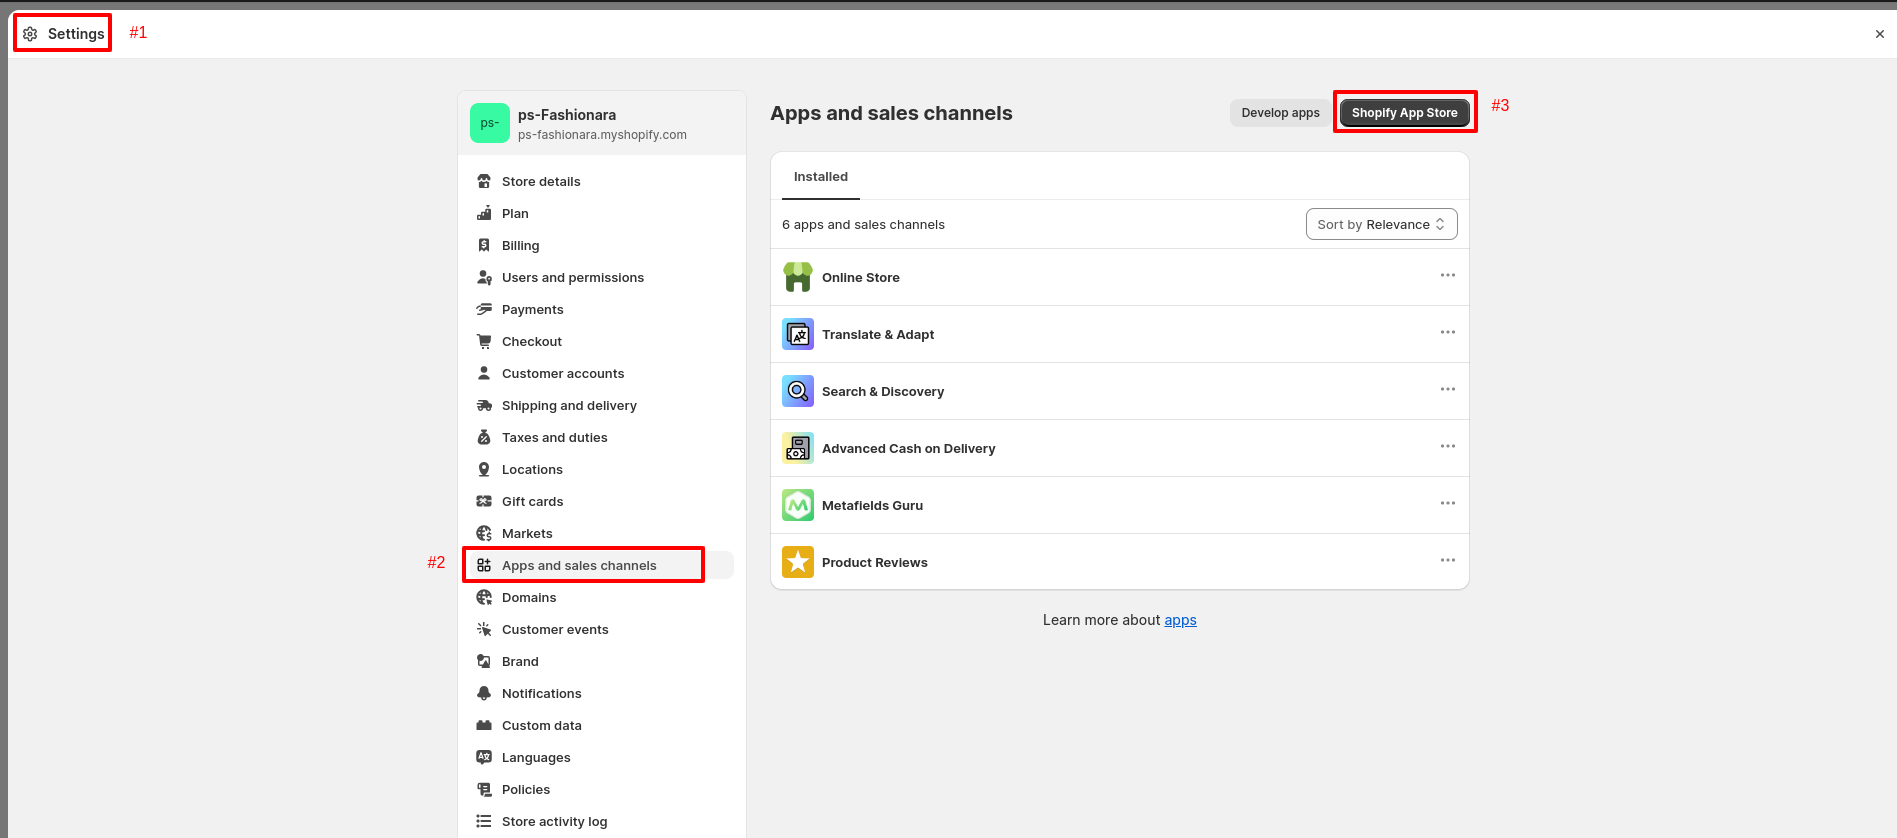Click the Checkout cart icon
The width and height of the screenshot is (1897, 838).
484,341
